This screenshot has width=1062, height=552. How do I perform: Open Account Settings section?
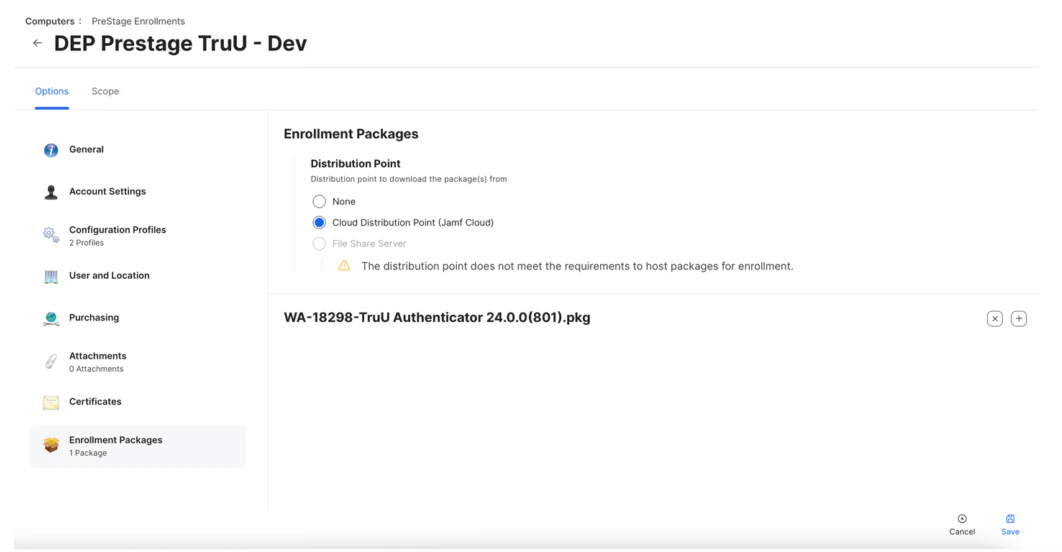pos(138,192)
